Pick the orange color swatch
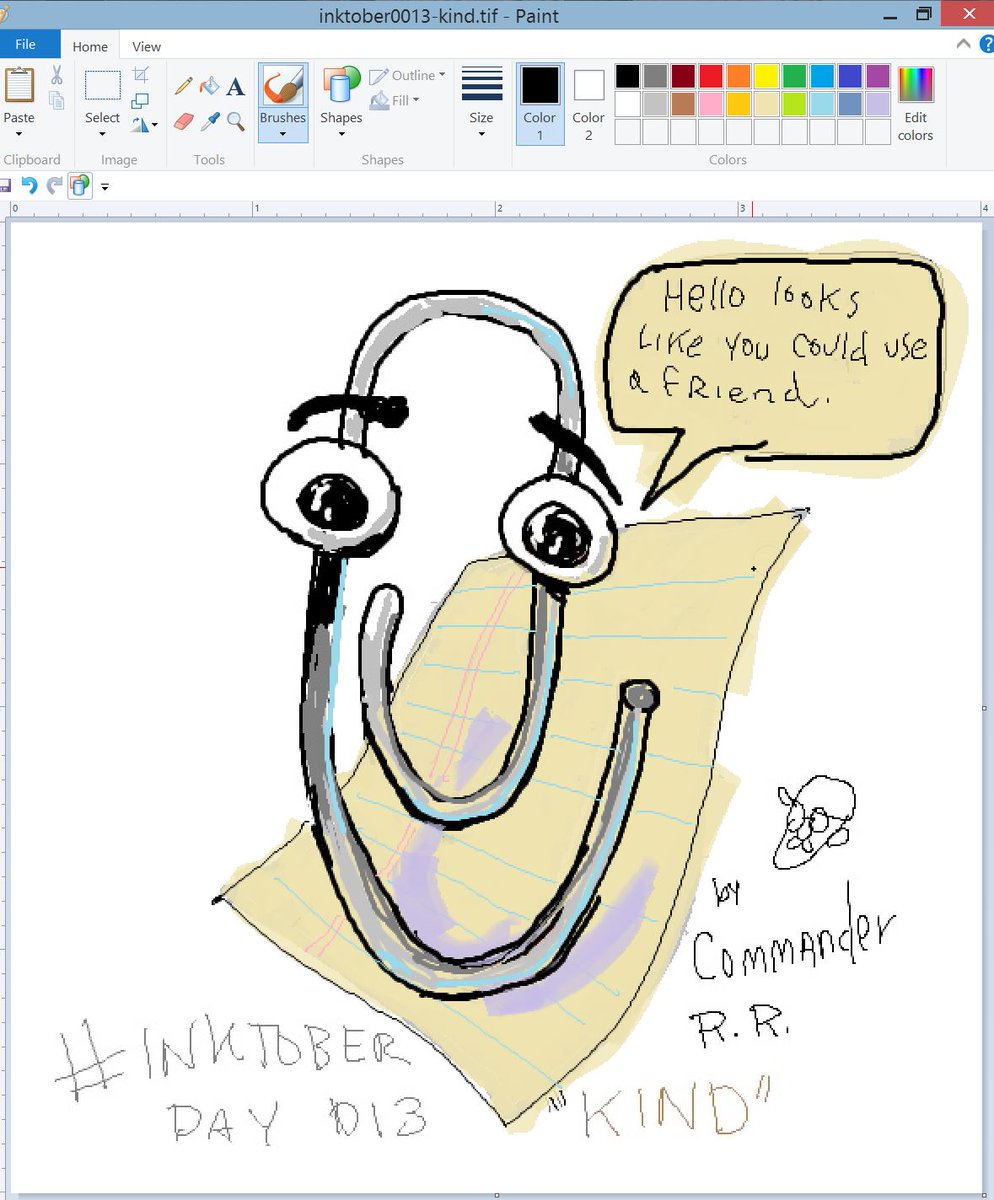The width and height of the screenshot is (994, 1200). pos(739,76)
